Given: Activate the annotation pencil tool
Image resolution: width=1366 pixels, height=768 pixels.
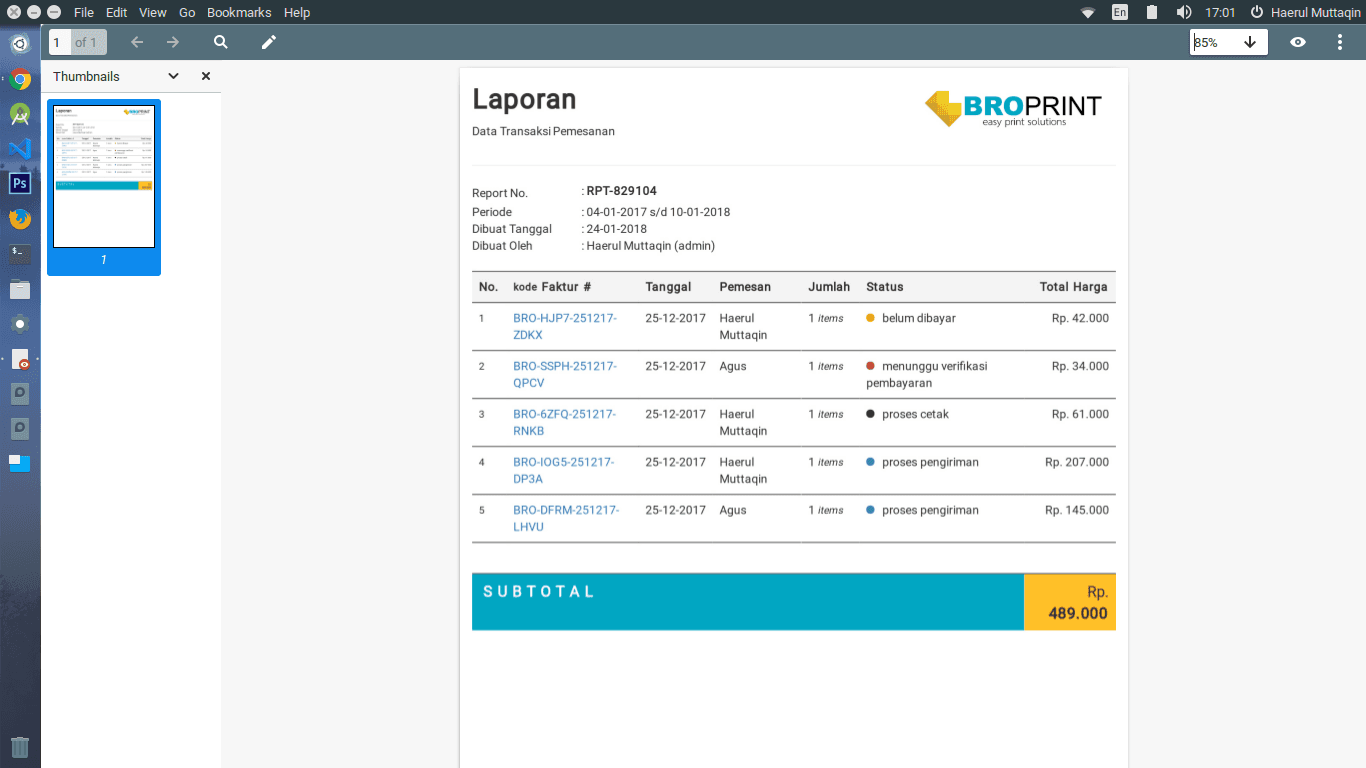Looking at the screenshot, I should click(268, 42).
